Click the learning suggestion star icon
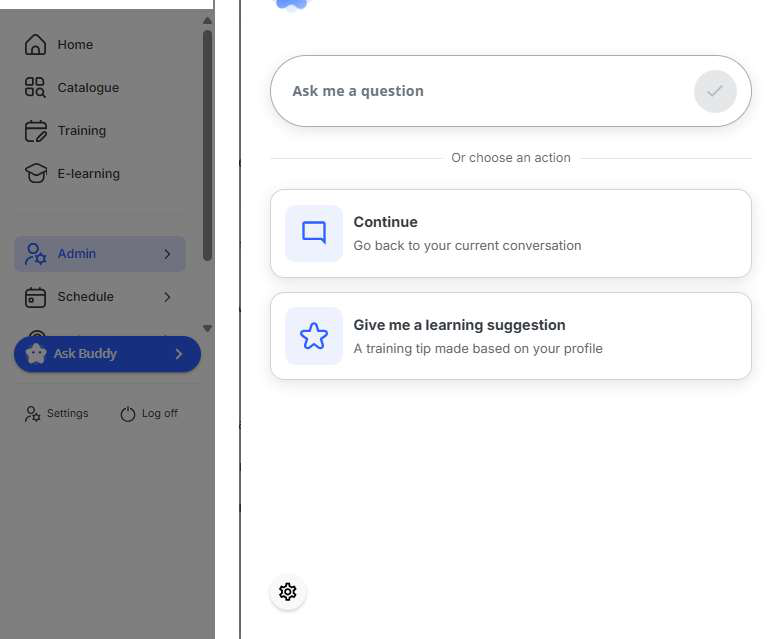 pyautogui.click(x=314, y=336)
